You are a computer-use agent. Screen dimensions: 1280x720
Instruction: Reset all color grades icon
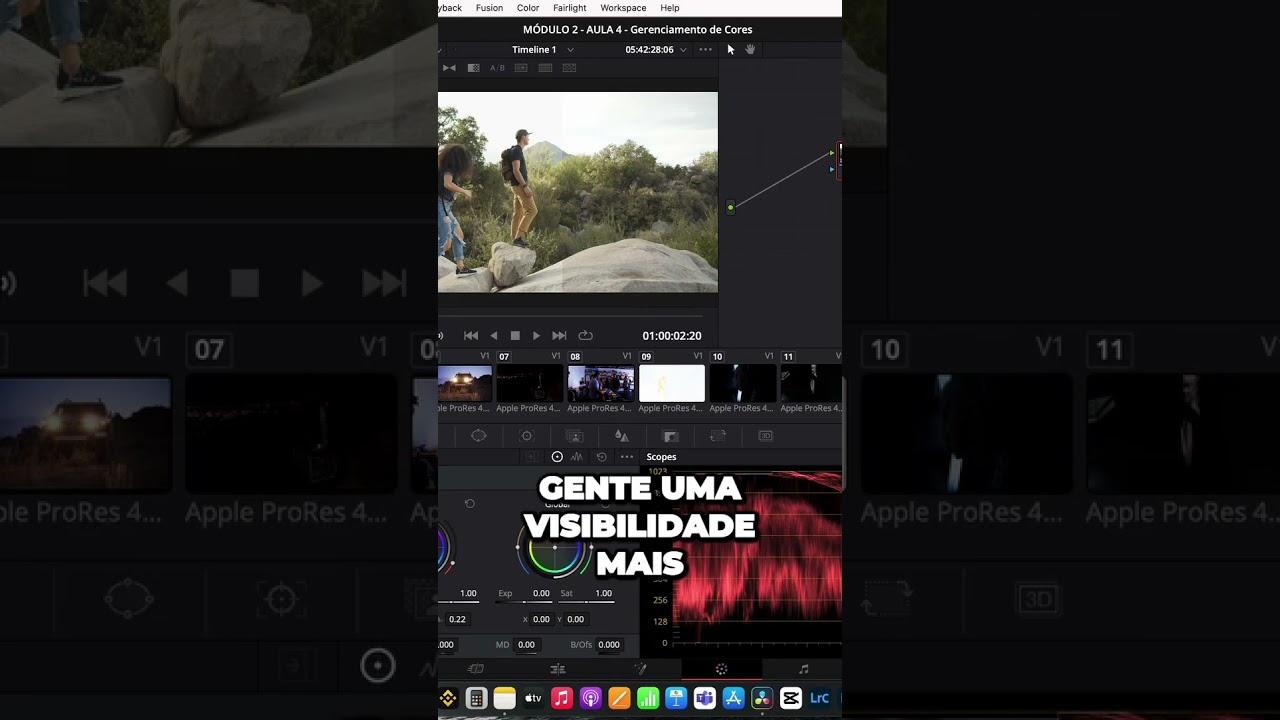[x=601, y=457]
